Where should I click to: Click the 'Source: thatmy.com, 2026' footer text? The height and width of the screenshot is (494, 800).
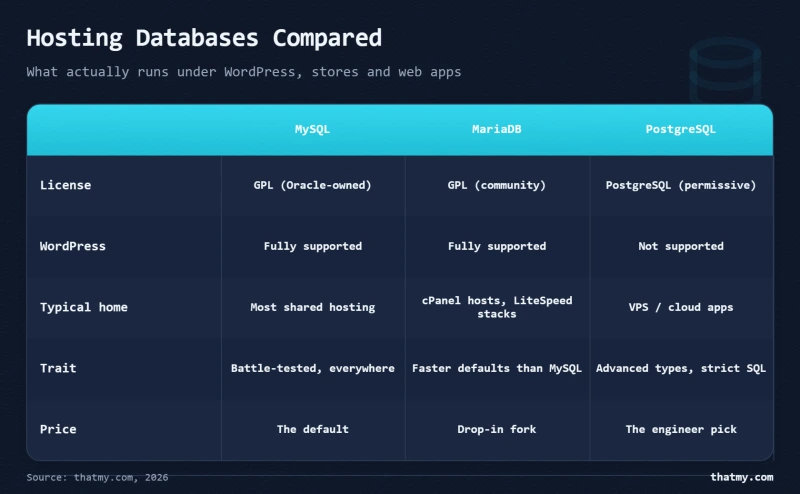(x=97, y=477)
